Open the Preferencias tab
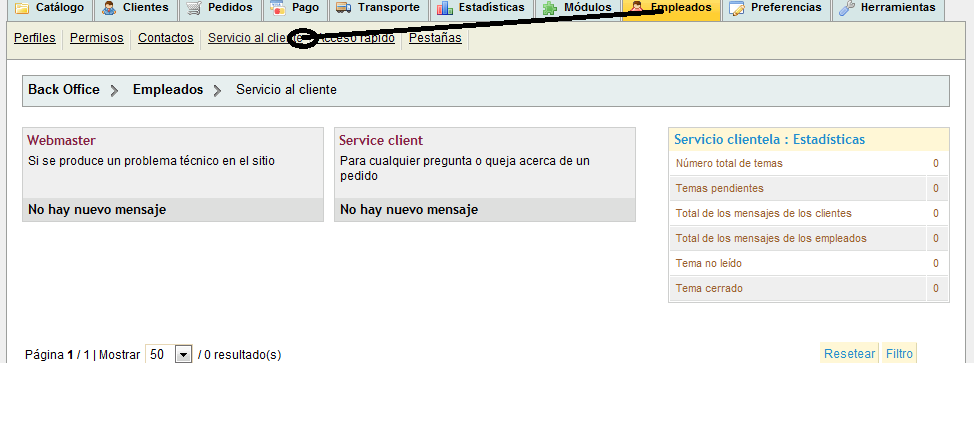 click(x=777, y=9)
